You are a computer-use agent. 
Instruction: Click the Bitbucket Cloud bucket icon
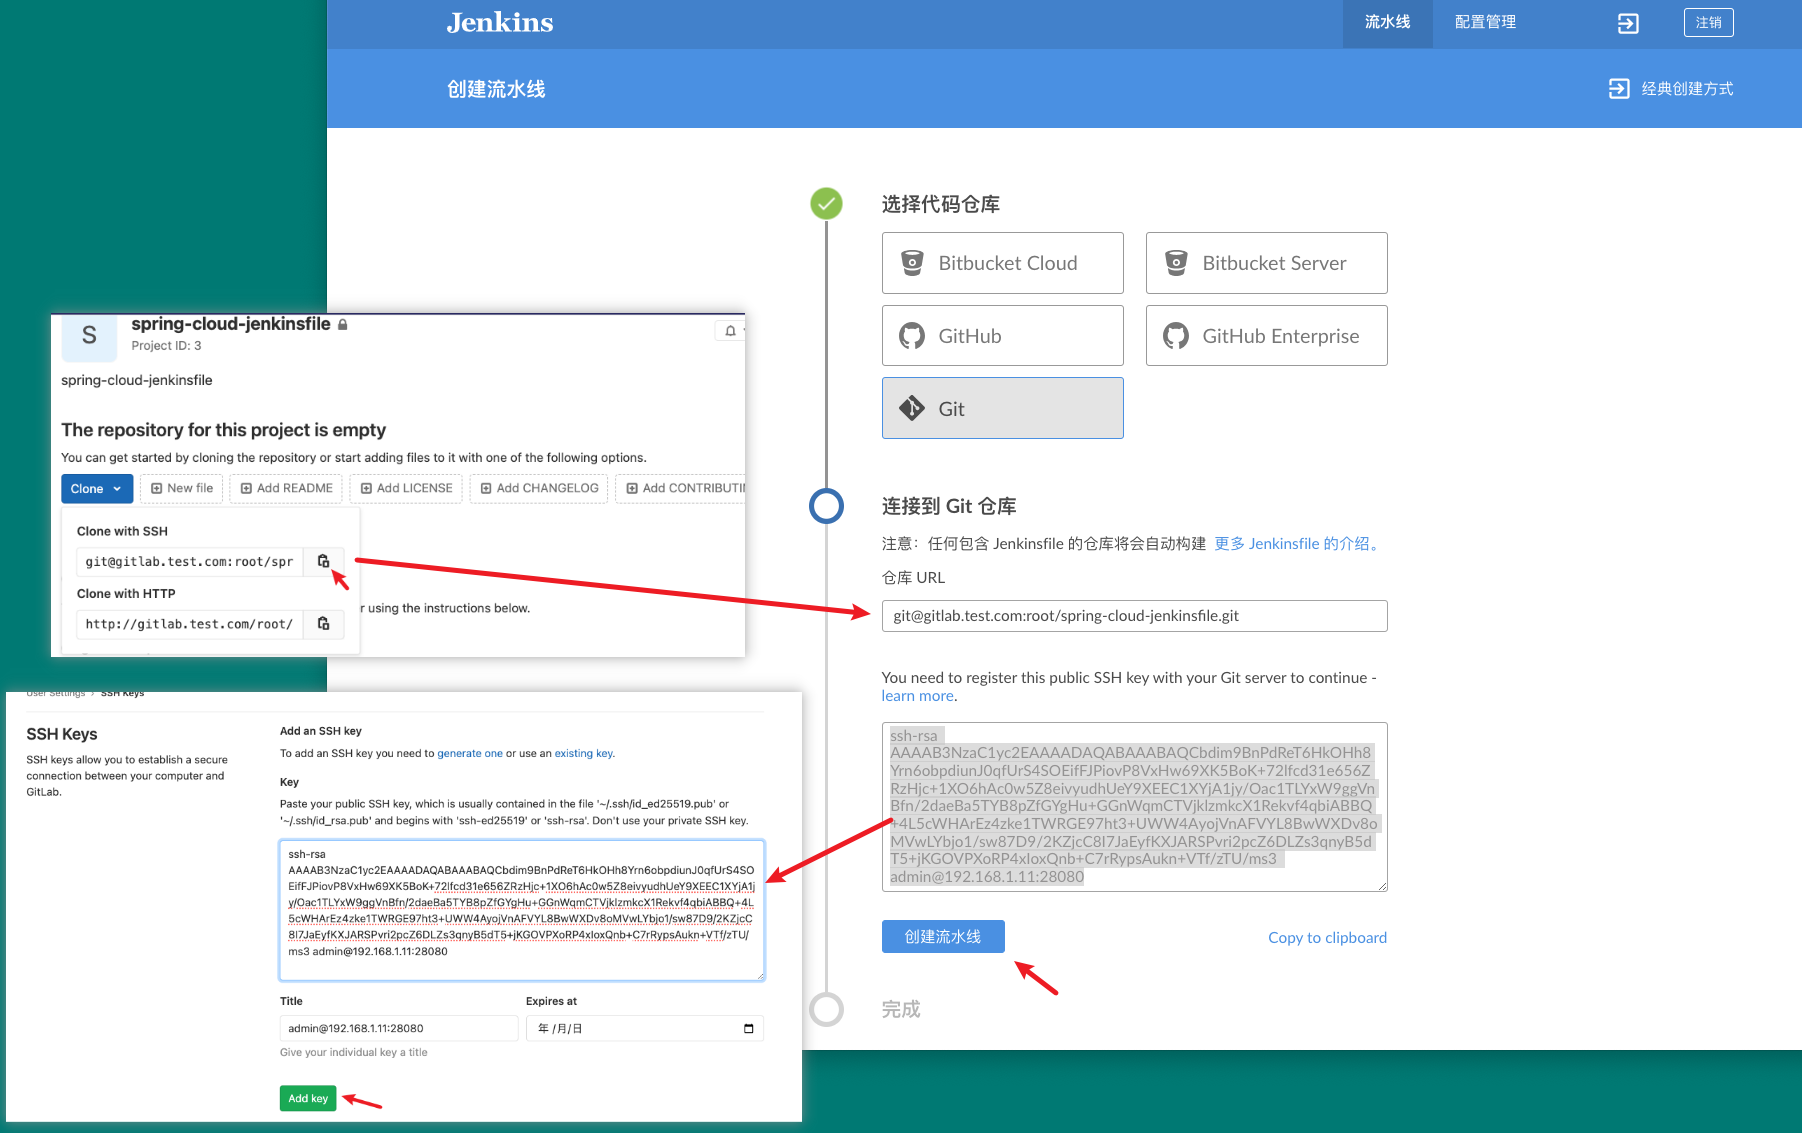[x=912, y=263]
